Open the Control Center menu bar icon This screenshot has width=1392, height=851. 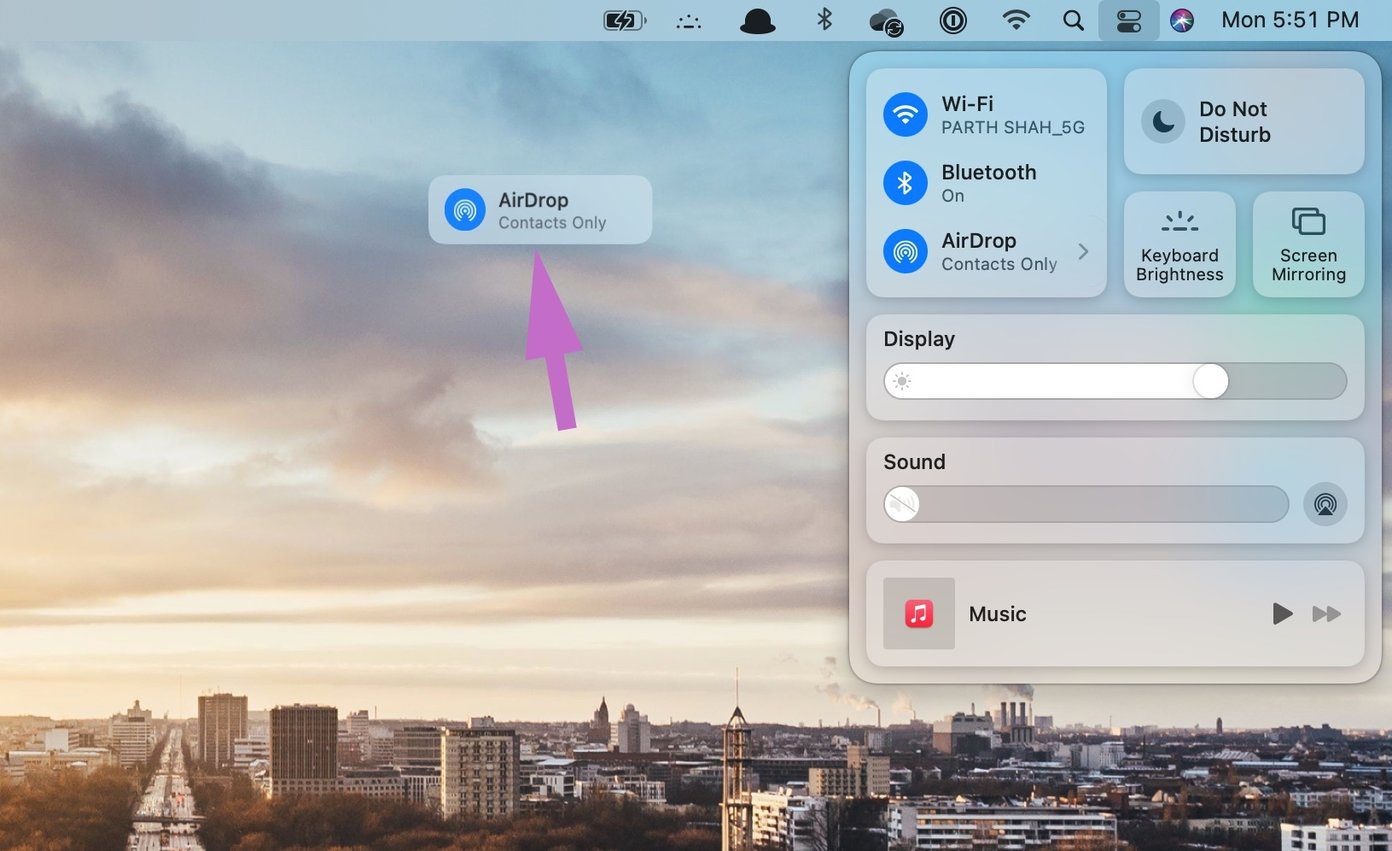1128,20
